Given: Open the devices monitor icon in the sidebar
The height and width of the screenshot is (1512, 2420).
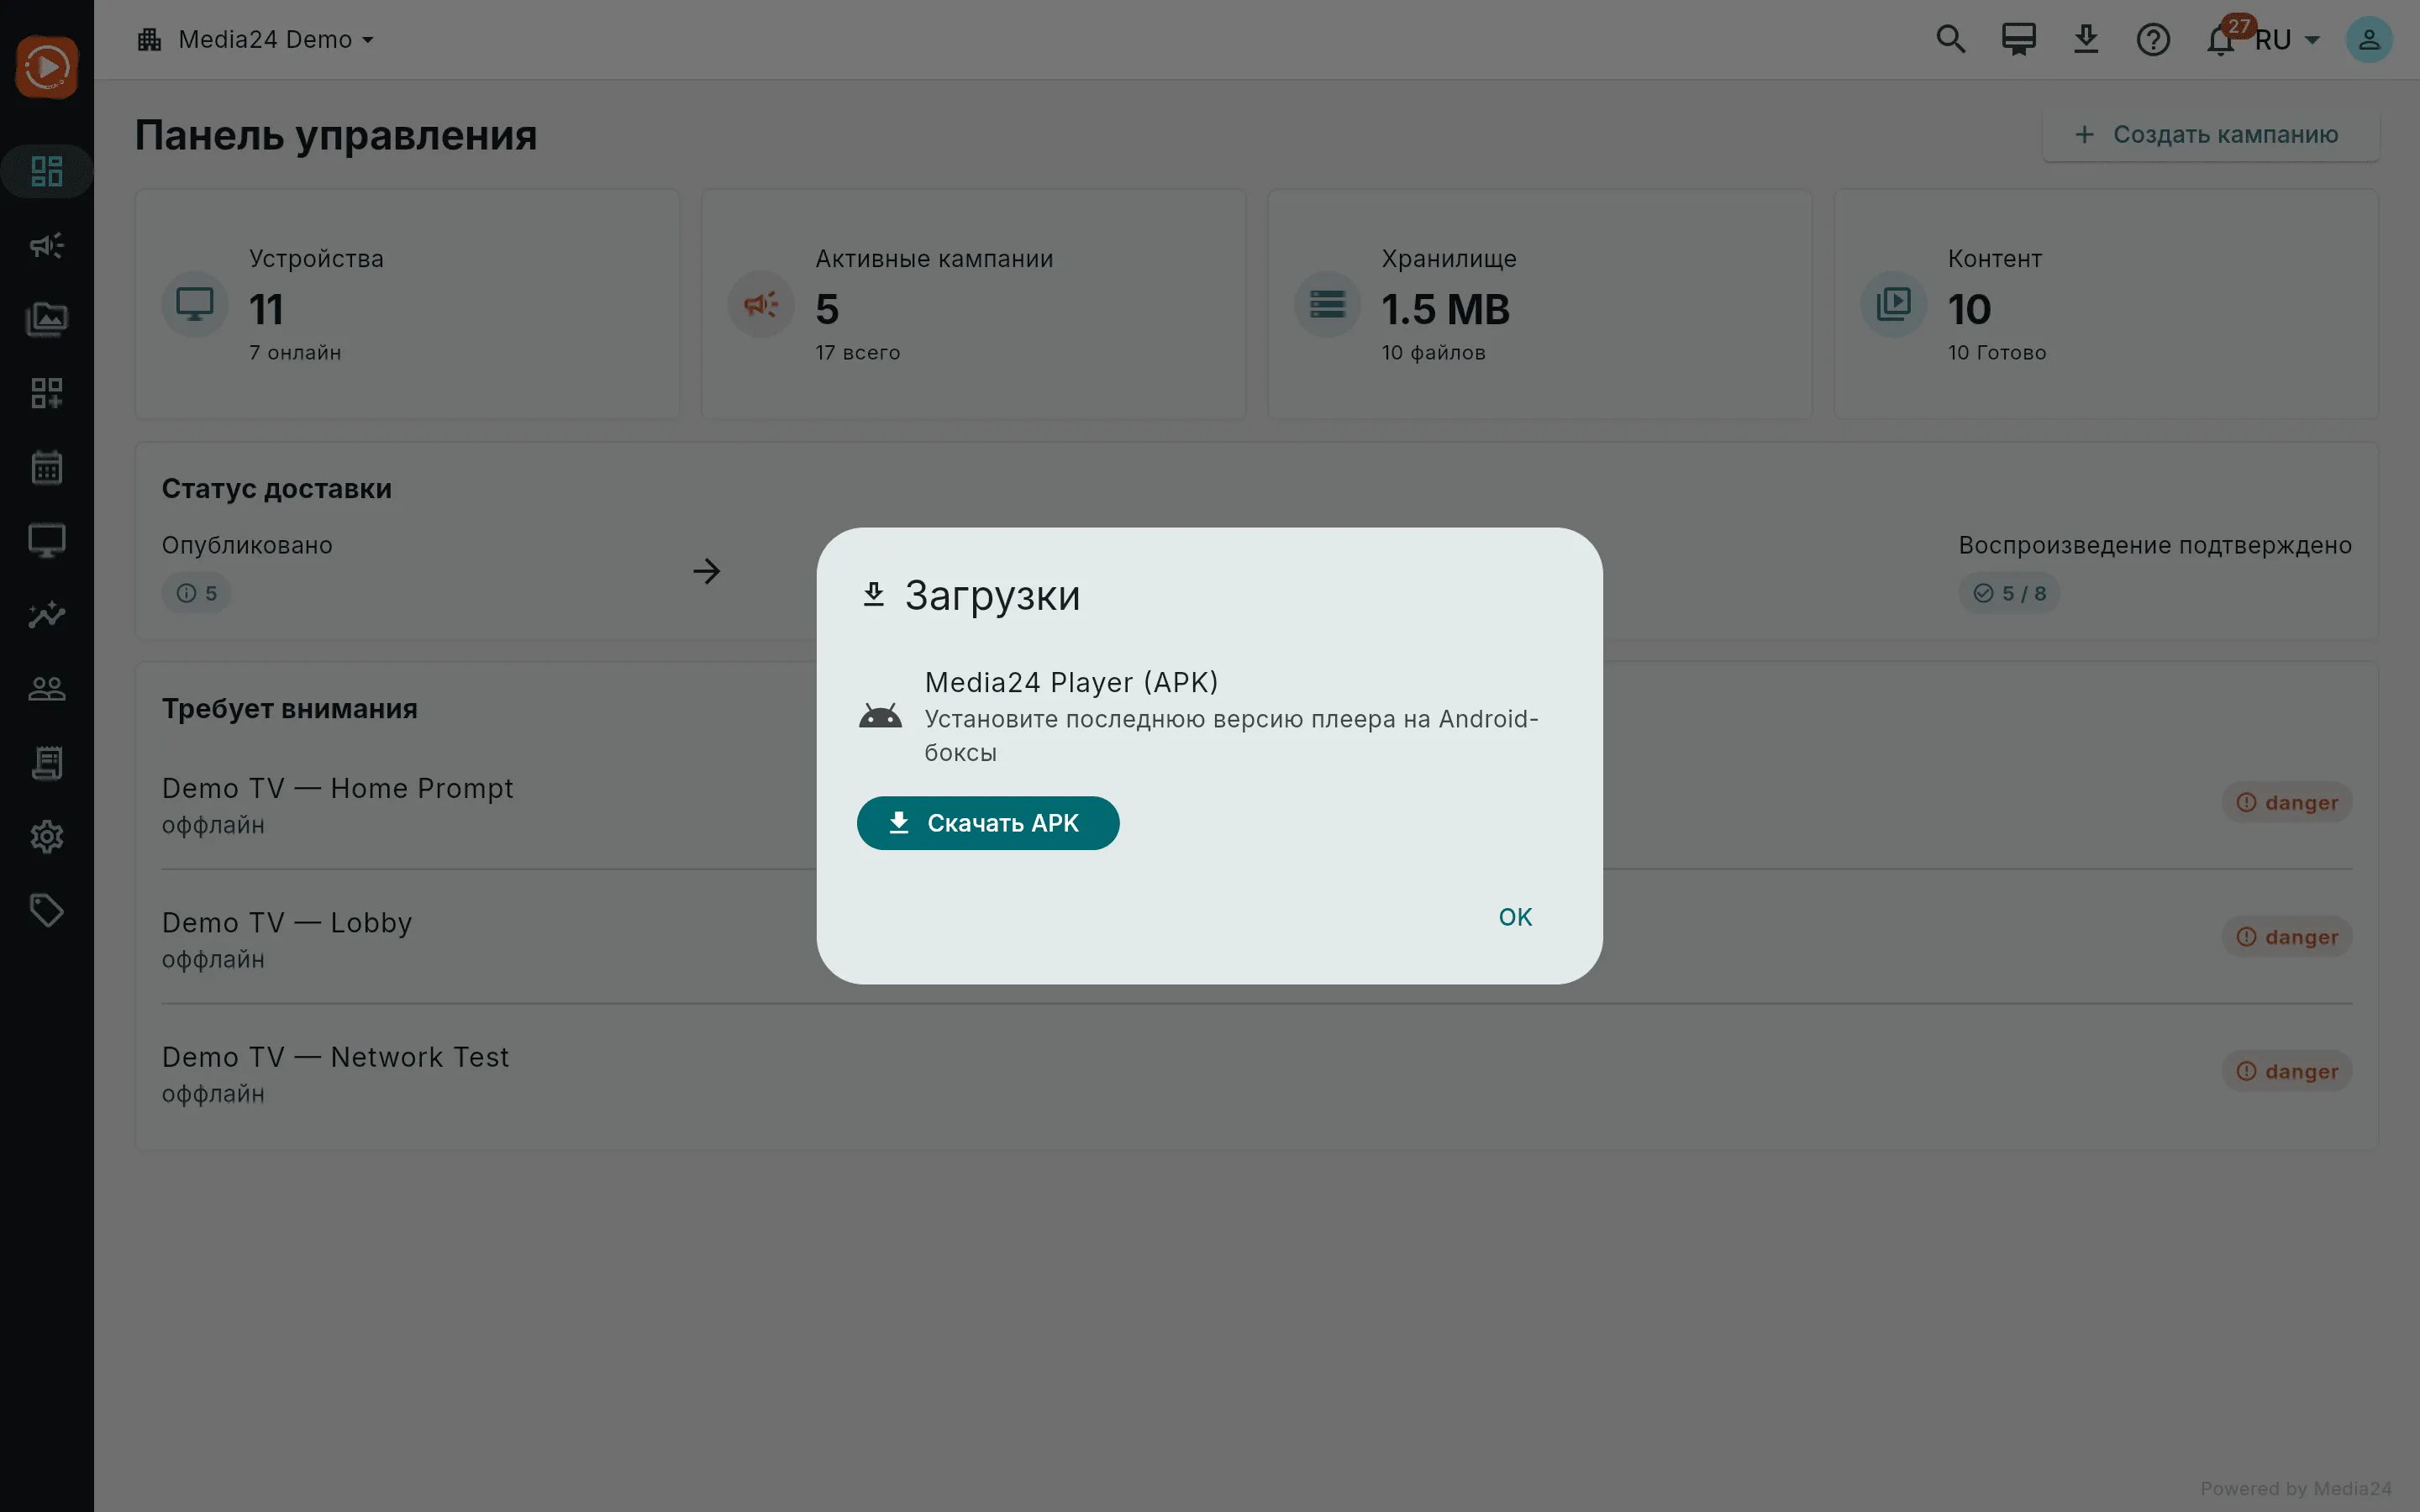Looking at the screenshot, I should 47,541.
